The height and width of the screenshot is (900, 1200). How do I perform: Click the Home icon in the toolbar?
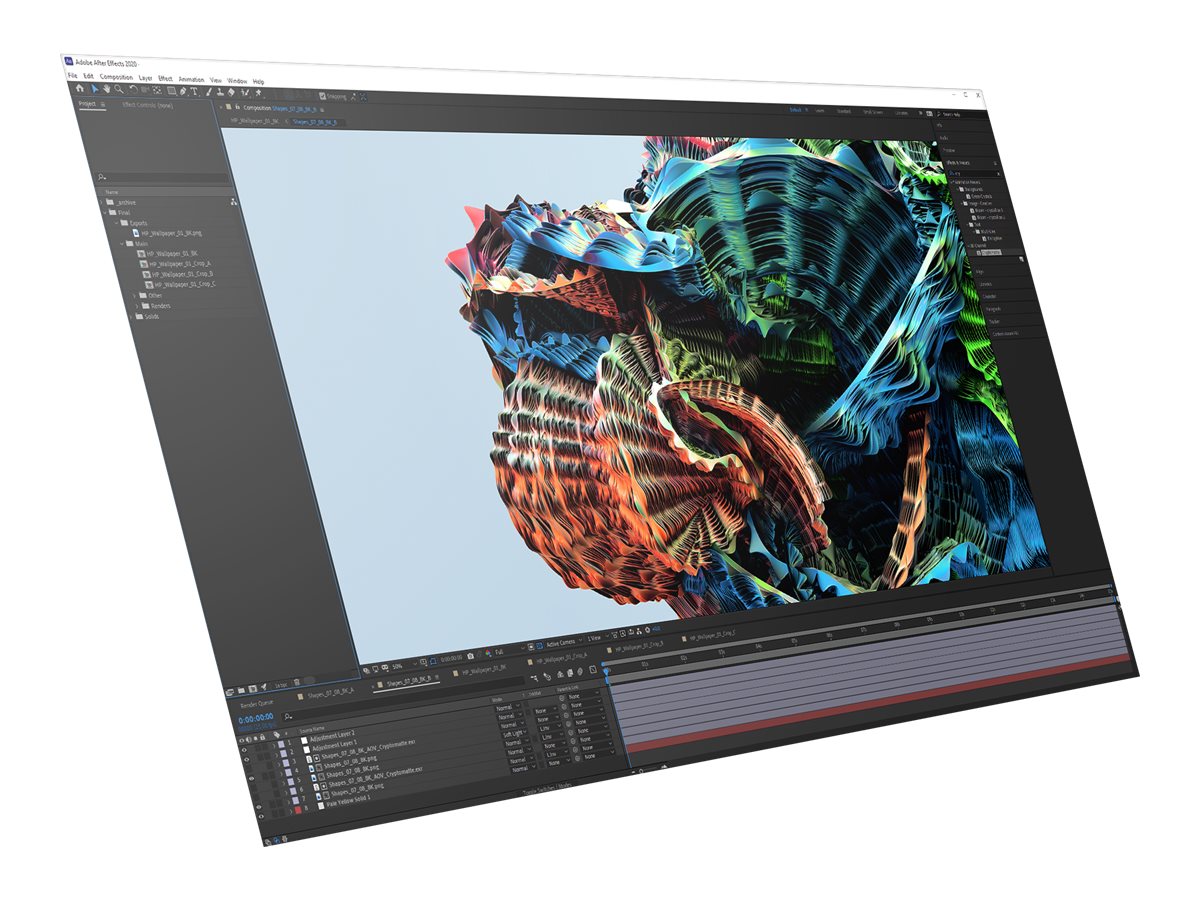click(80, 88)
